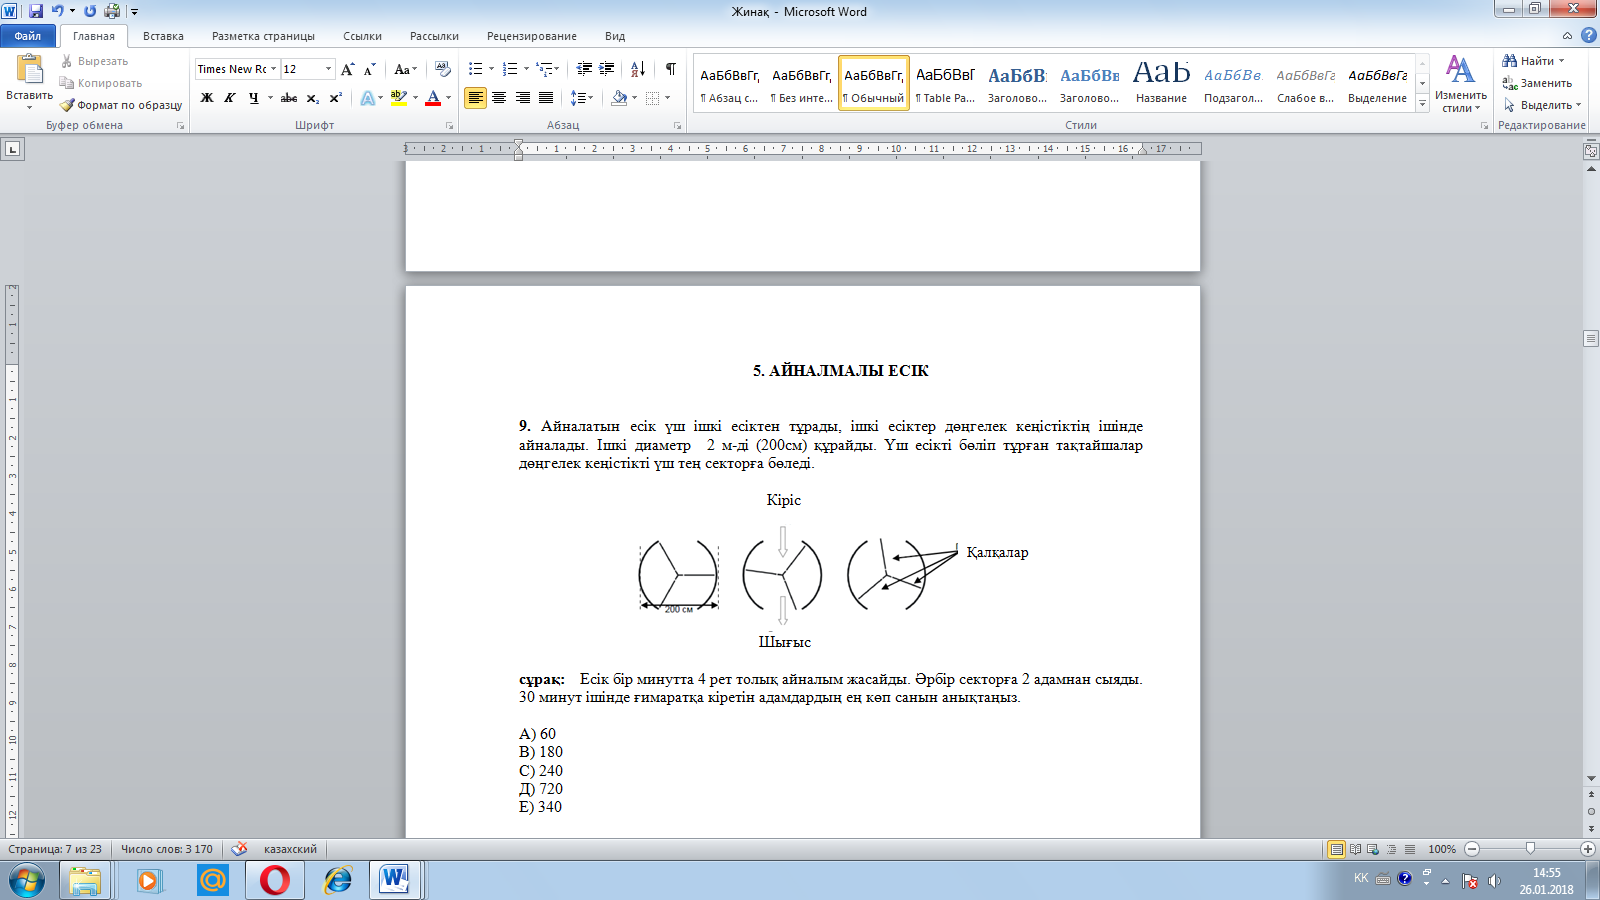The image size is (1600, 900).
Task: Open Select (Выделить) dropdown
Action: 1542,105
